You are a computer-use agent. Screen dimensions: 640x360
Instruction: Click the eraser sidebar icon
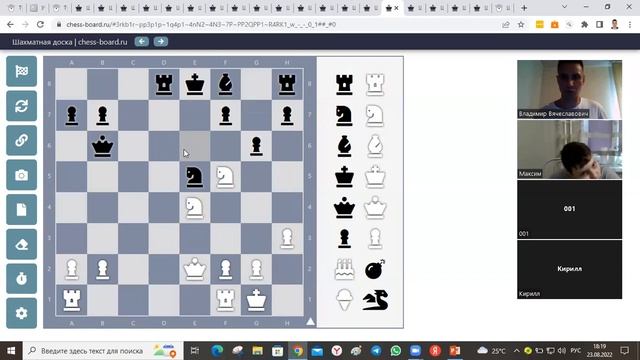coord(22,244)
